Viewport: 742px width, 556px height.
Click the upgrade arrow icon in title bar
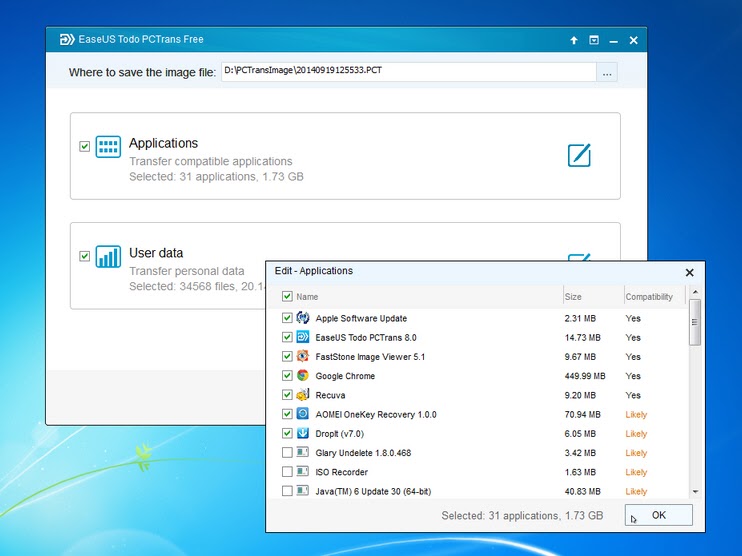coord(574,40)
